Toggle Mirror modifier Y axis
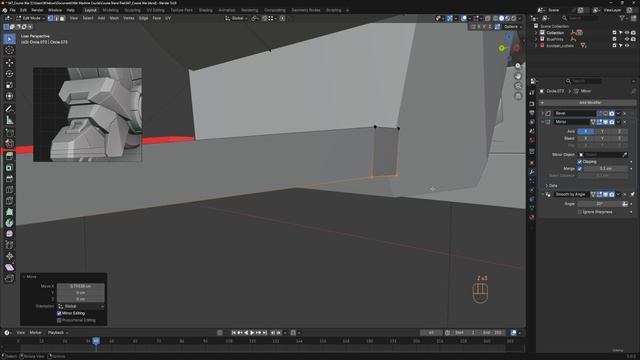The height and width of the screenshot is (360, 640). pyautogui.click(x=602, y=131)
